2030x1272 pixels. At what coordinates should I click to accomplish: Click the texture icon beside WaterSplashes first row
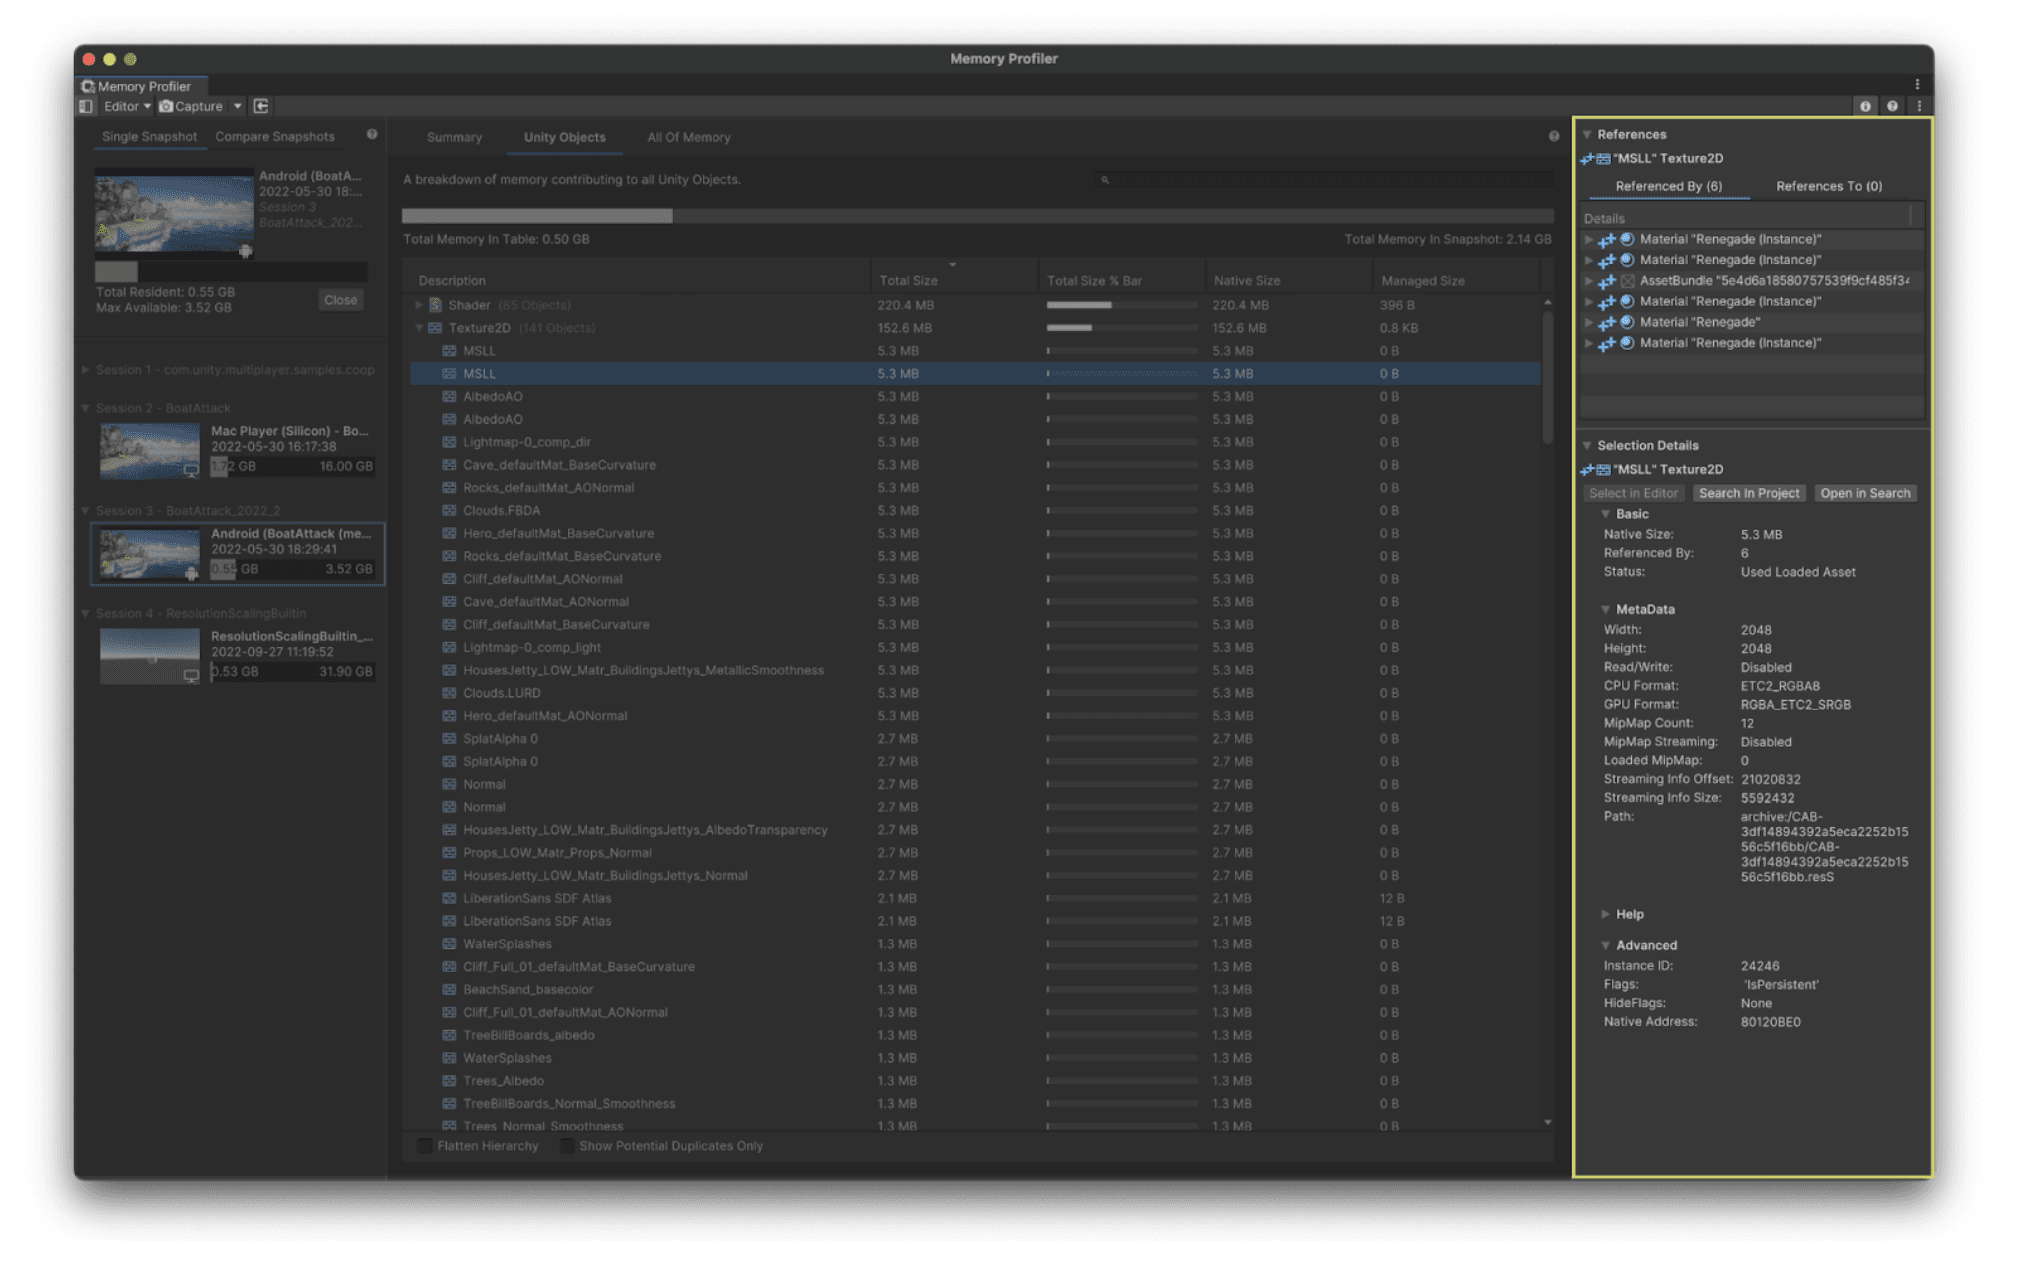tap(449, 944)
